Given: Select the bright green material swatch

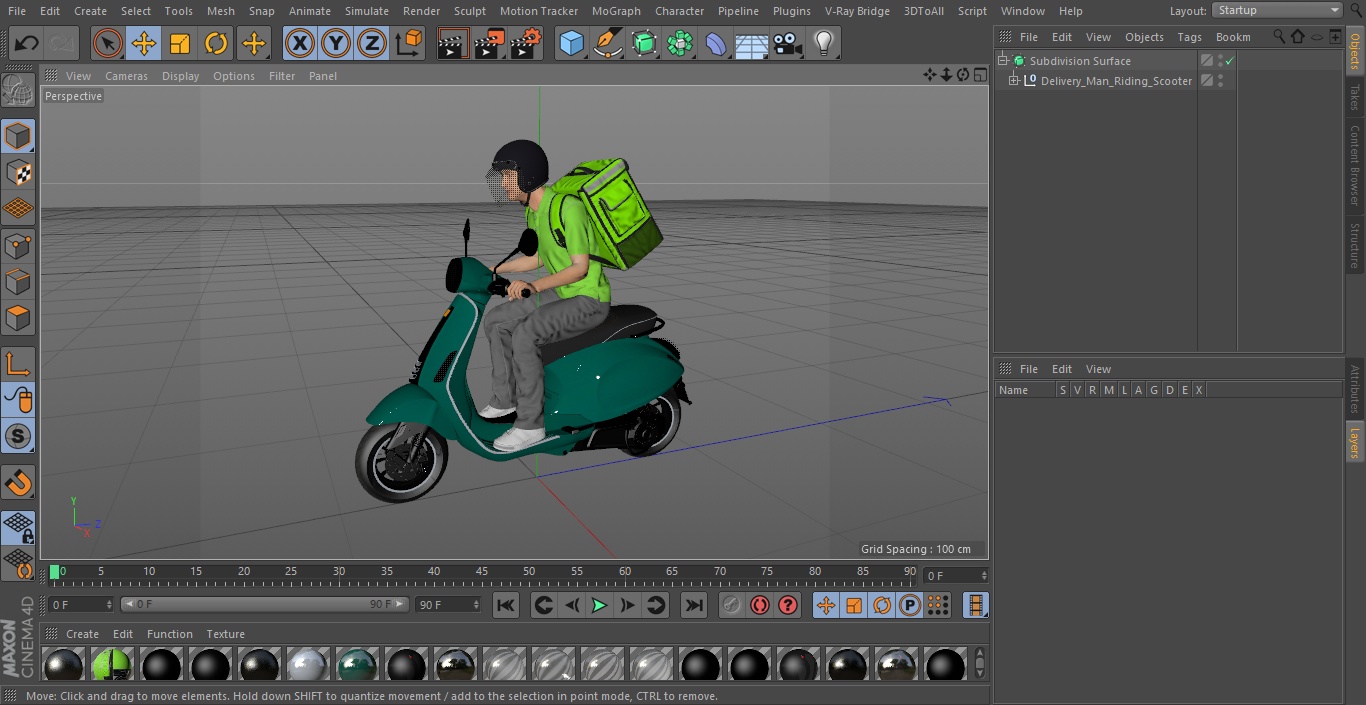Looking at the screenshot, I should coord(112,664).
